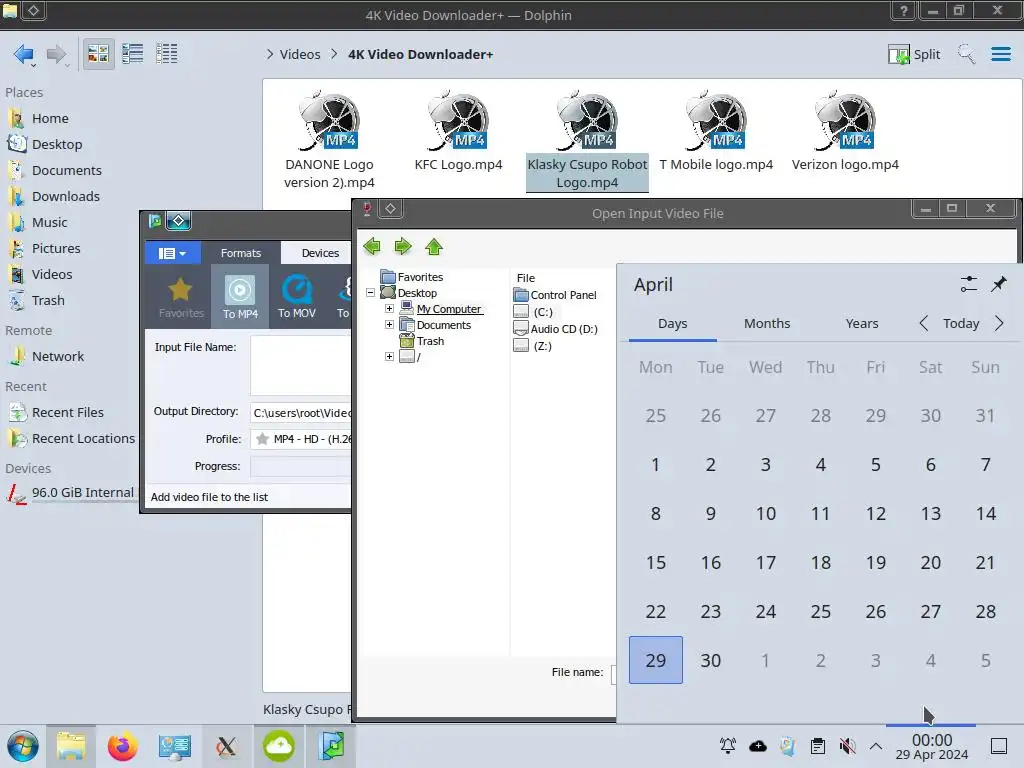
Task: Switch Dolphin to details view mode
Action: [167, 54]
